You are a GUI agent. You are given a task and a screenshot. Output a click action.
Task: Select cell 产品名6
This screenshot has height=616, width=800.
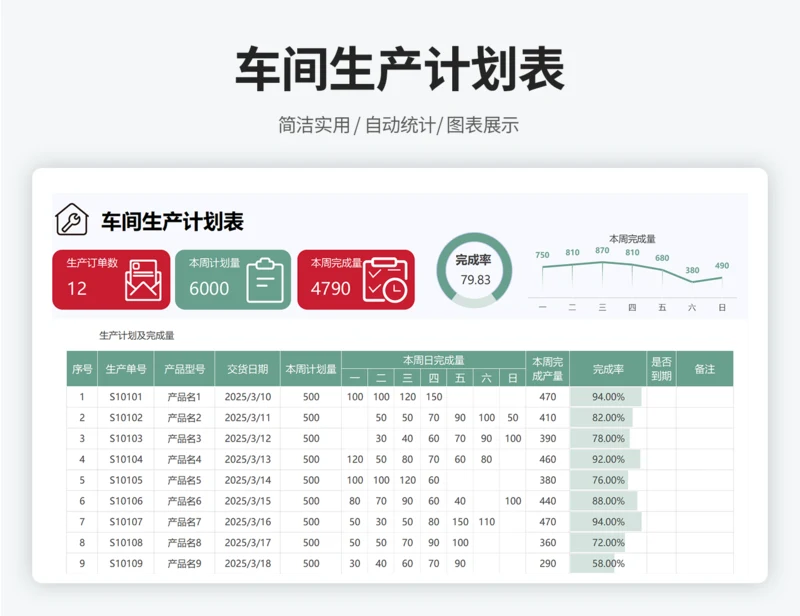[x=185, y=501]
